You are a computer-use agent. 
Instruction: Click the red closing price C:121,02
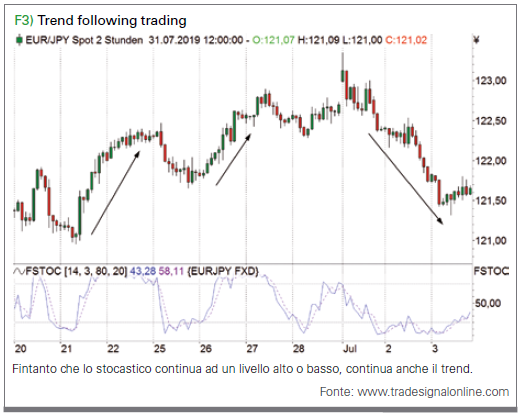tap(406, 40)
